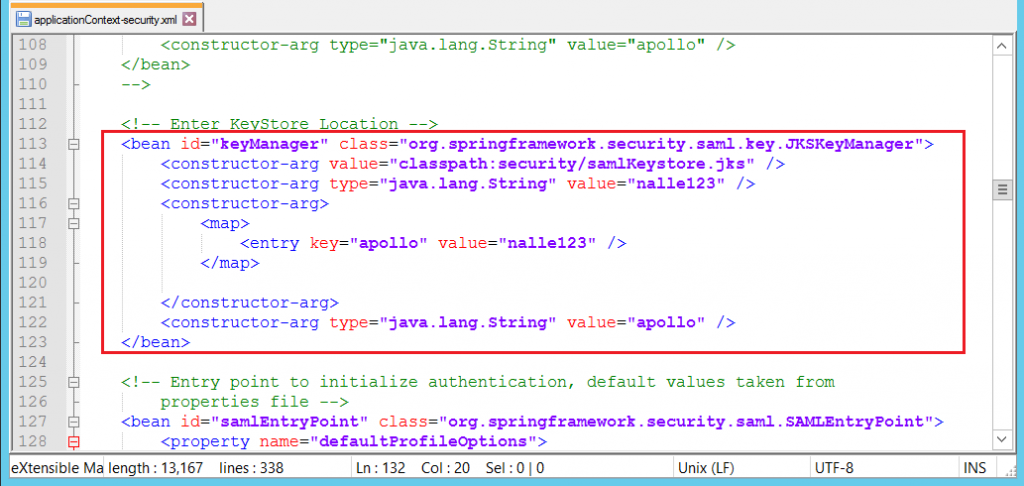Screen dimensions: 1024x486
Task: Click the </bean> closing tag on line 123
Action: pos(155,342)
